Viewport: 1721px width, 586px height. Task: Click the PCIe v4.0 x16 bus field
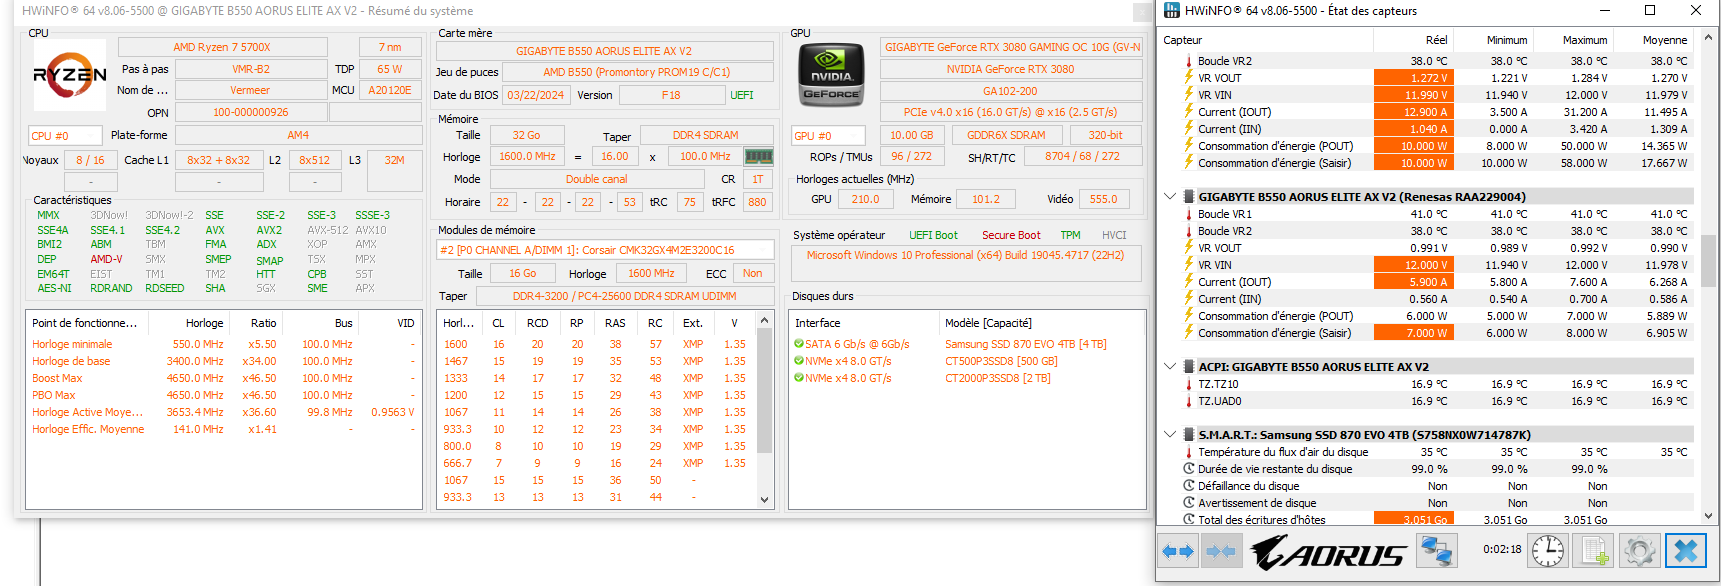pos(1011,112)
